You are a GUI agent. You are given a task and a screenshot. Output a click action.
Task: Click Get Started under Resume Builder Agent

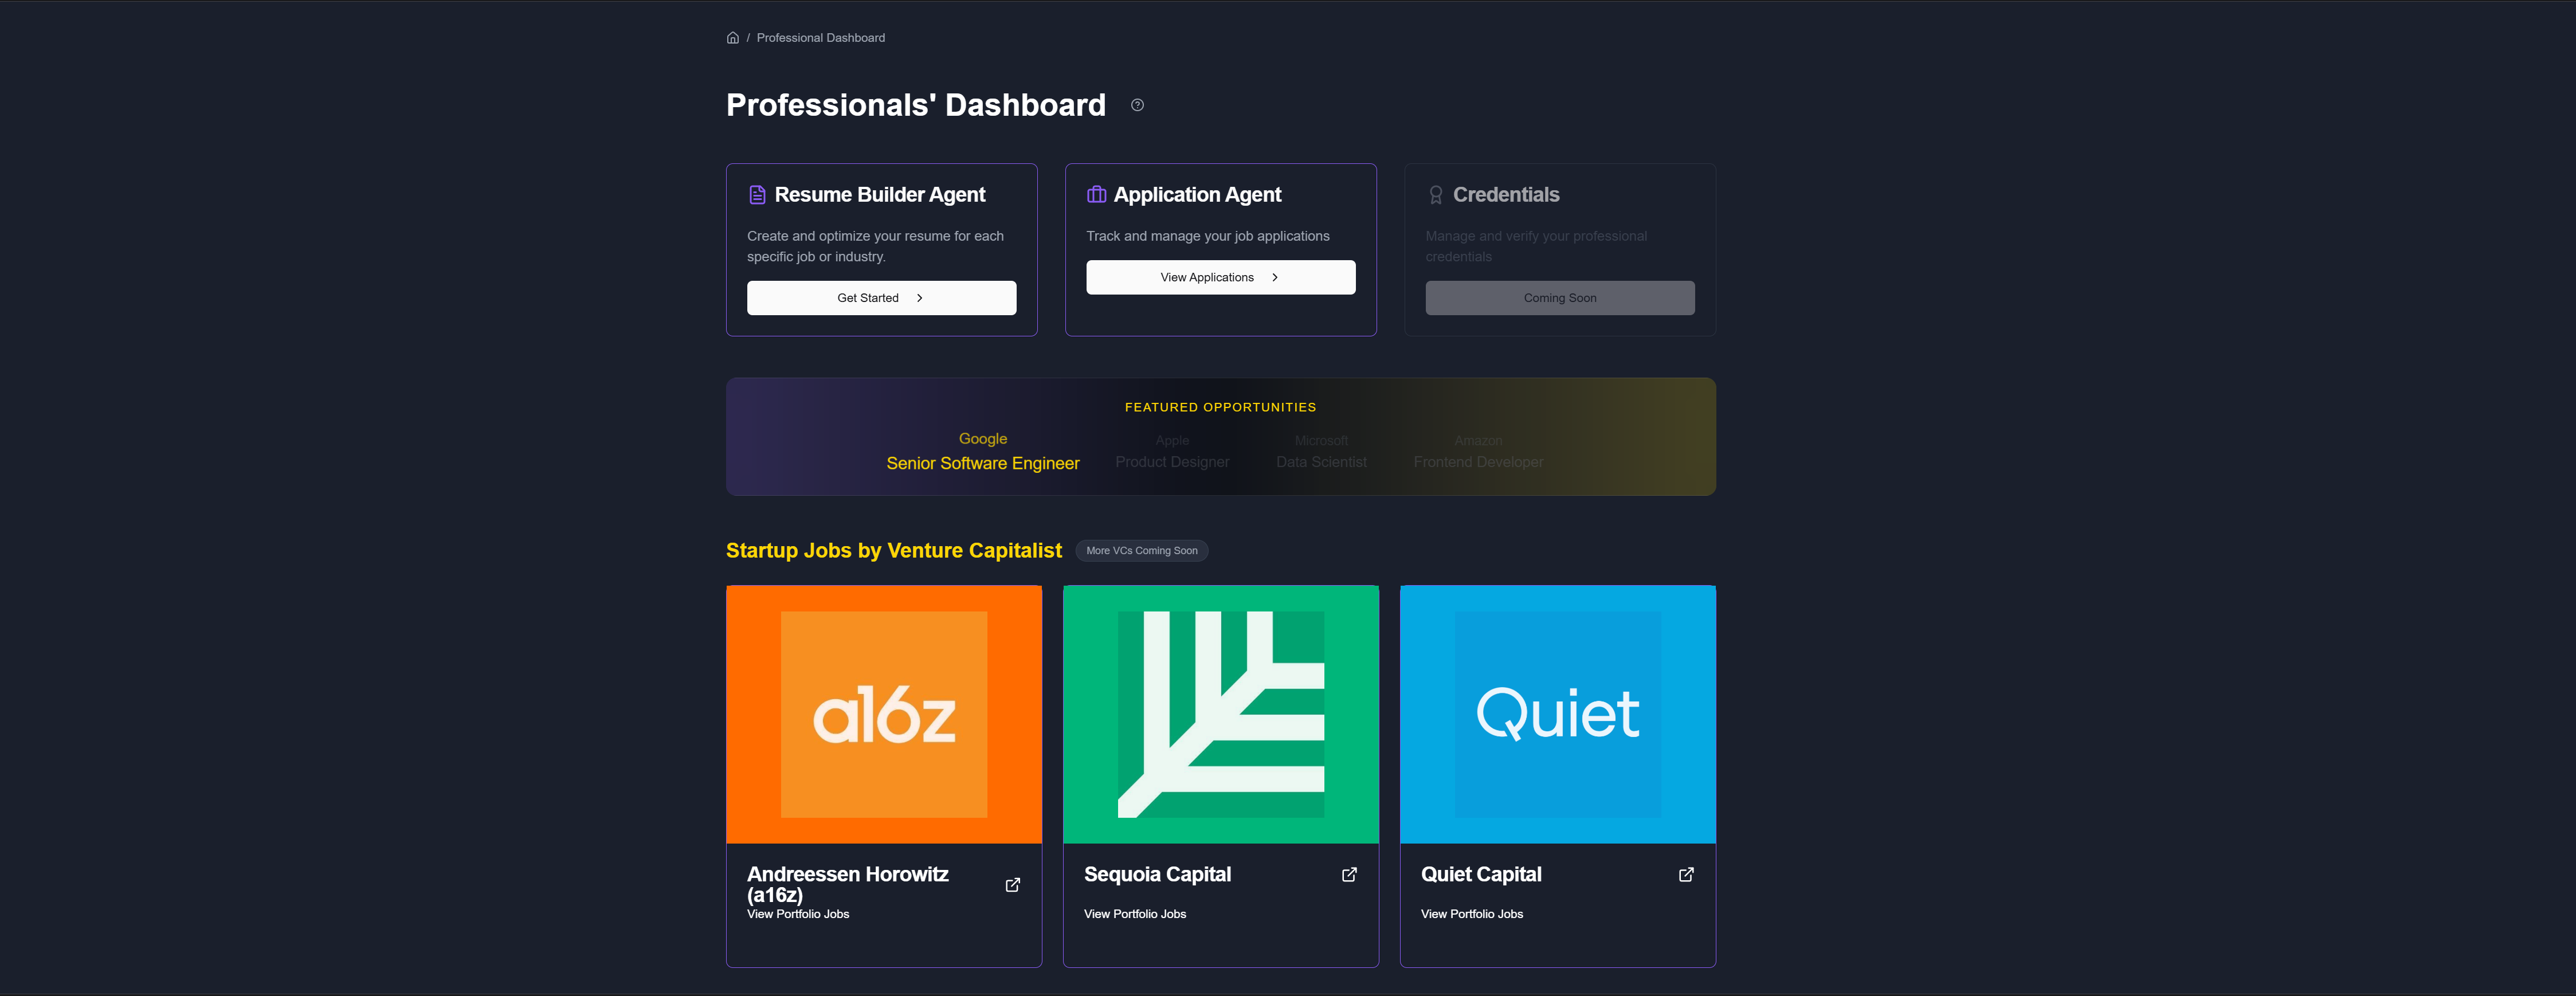(x=881, y=297)
